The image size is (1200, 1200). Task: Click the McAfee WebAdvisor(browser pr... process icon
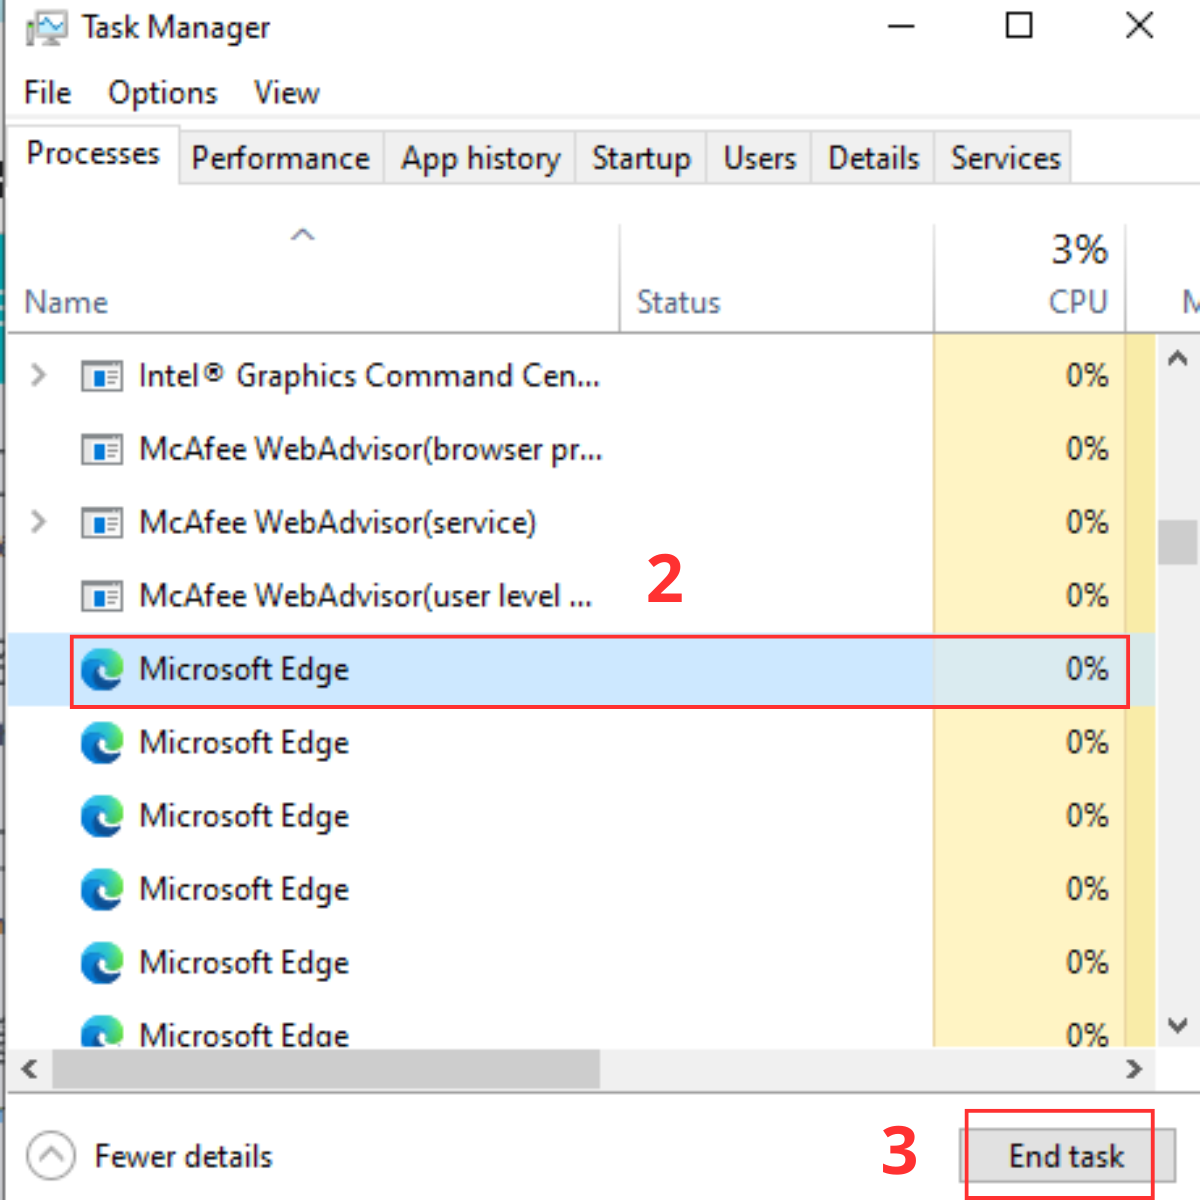(x=101, y=450)
